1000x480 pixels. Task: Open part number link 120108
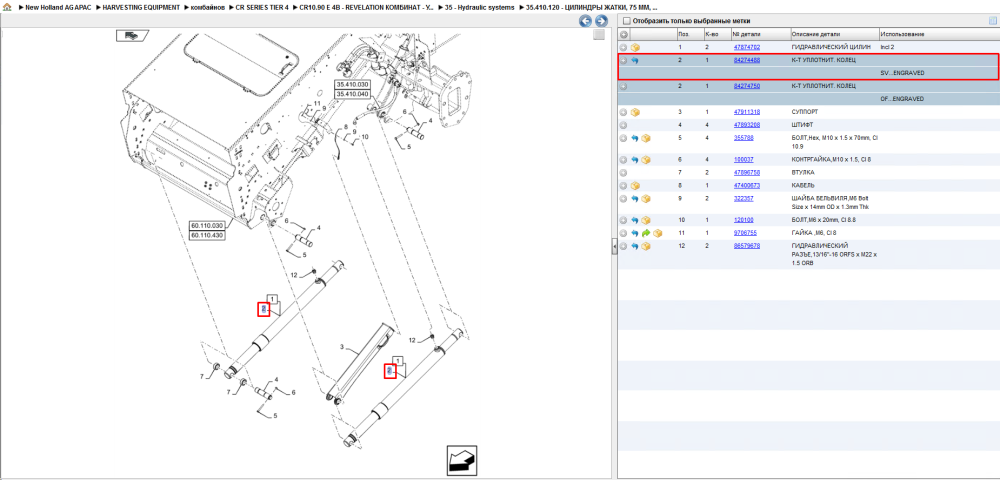coord(742,220)
